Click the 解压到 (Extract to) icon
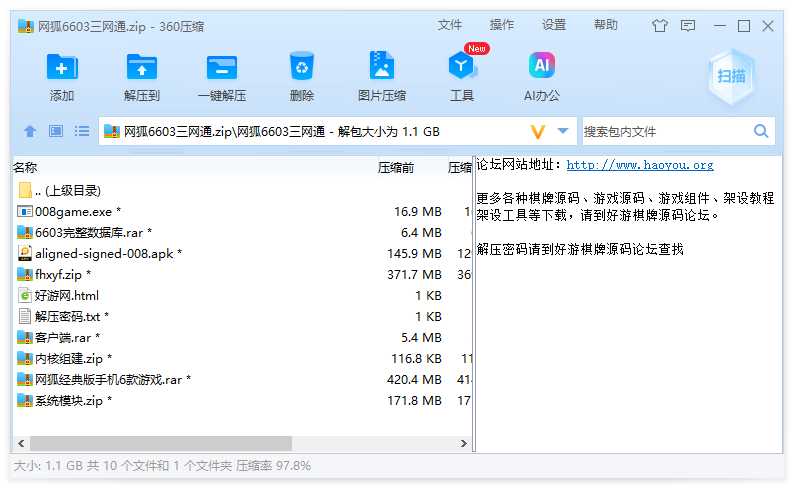The image size is (794, 488). [142, 67]
